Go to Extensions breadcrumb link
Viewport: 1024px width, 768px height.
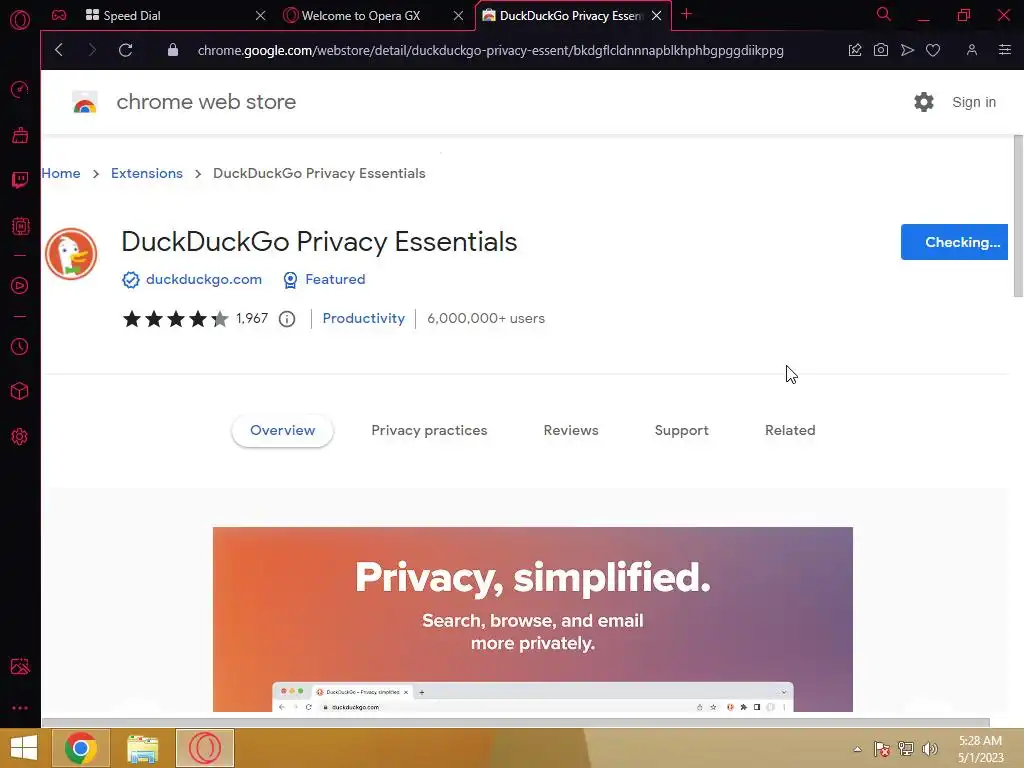tap(147, 174)
